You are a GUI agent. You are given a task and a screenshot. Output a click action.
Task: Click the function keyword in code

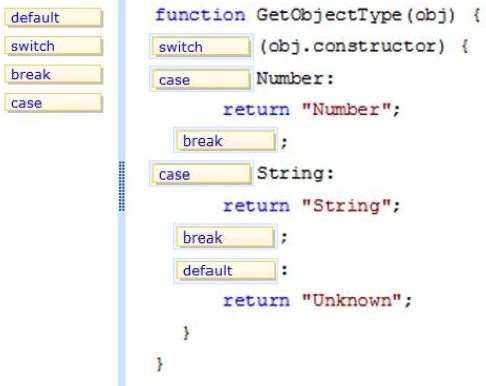(x=200, y=15)
